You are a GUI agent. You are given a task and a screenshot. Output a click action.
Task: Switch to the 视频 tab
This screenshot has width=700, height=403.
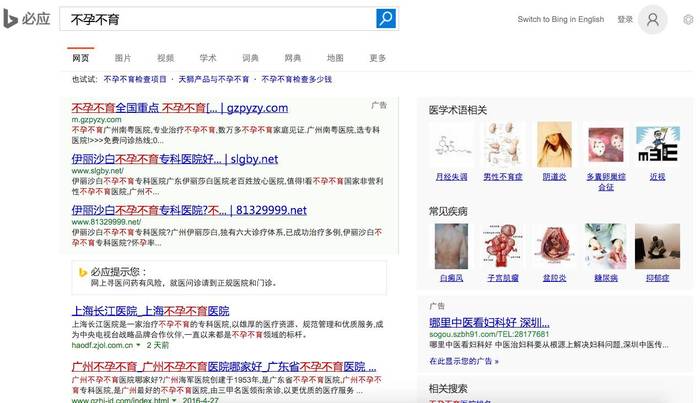165,58
